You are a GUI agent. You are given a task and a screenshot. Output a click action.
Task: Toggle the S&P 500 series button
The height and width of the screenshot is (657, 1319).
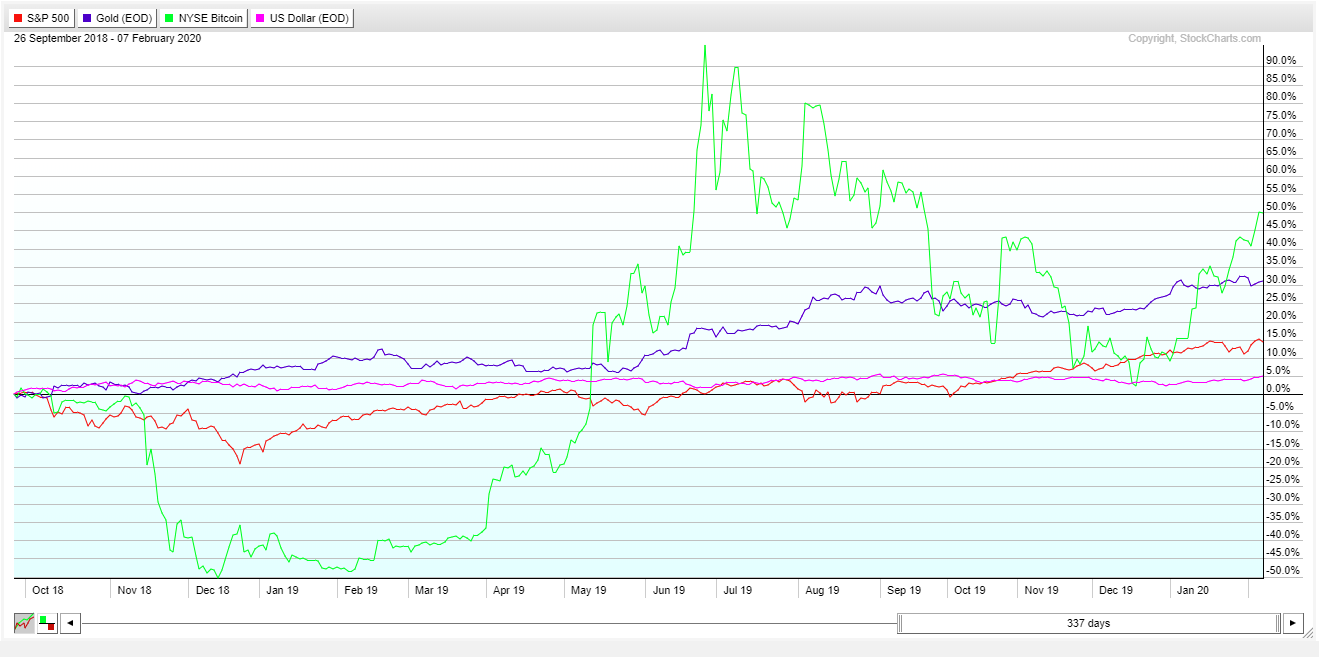tap(43, 18)
